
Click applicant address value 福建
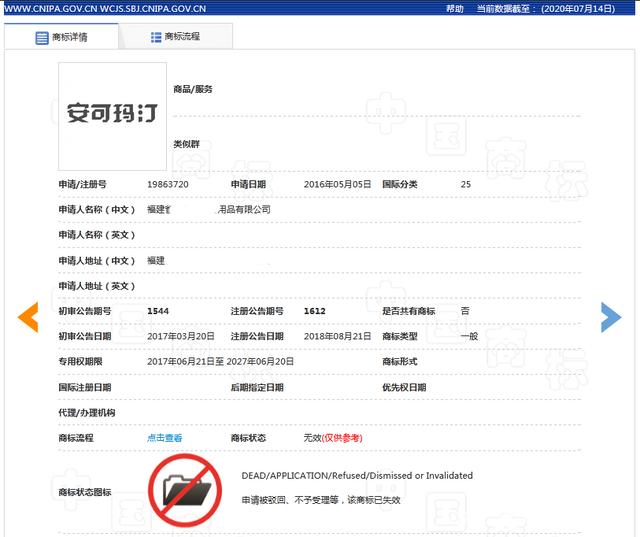pyautogui.click(x=156, y=260)
